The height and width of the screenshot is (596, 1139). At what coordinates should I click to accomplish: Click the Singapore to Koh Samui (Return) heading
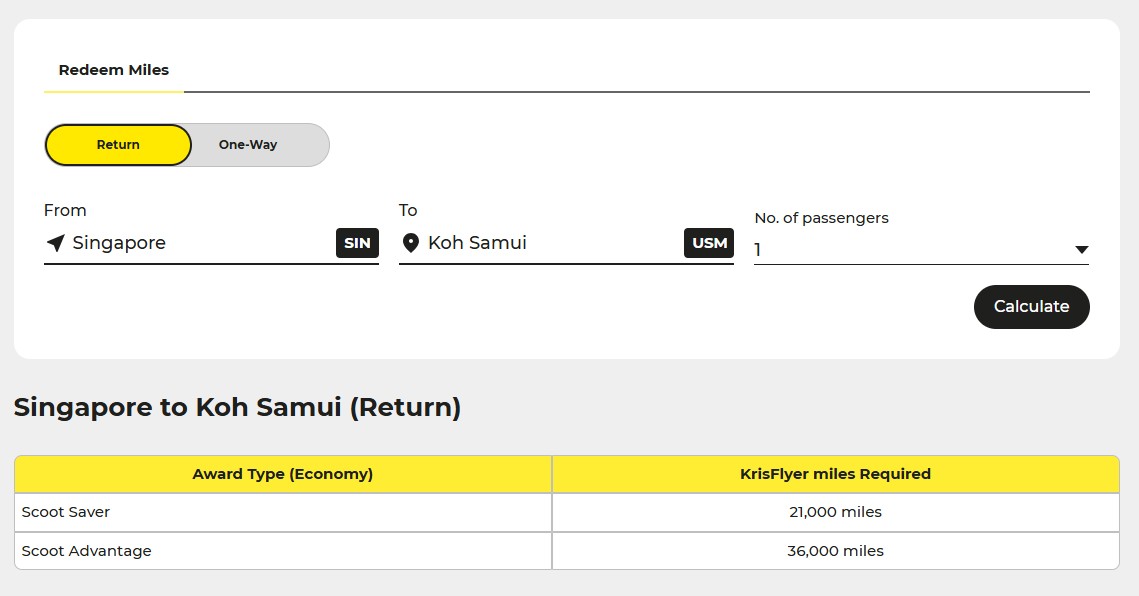pos(238,407)
